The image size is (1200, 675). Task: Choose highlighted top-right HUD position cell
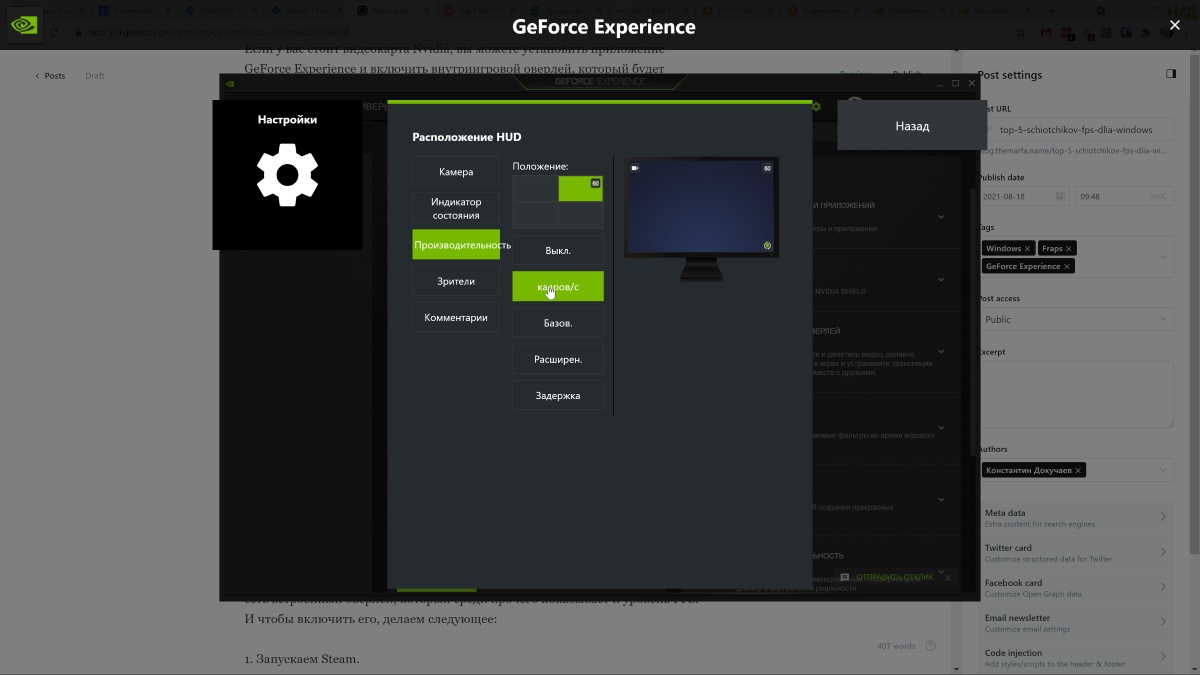tap(580, 189)
